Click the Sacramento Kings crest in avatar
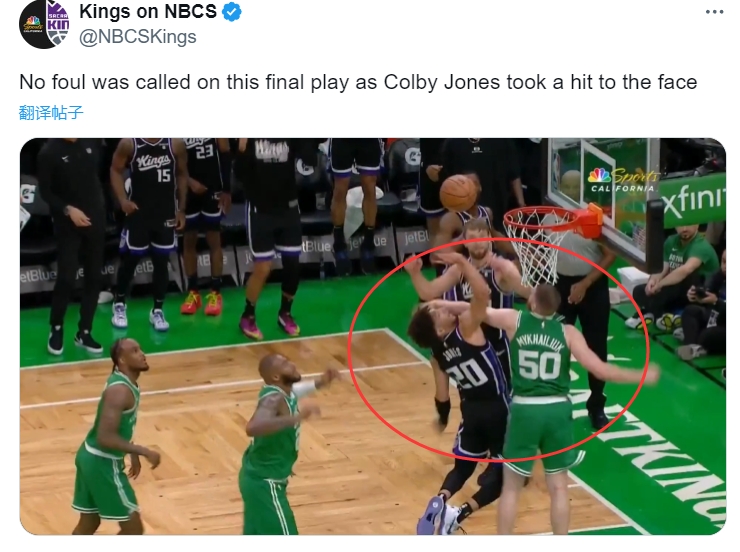 [58, 24]
